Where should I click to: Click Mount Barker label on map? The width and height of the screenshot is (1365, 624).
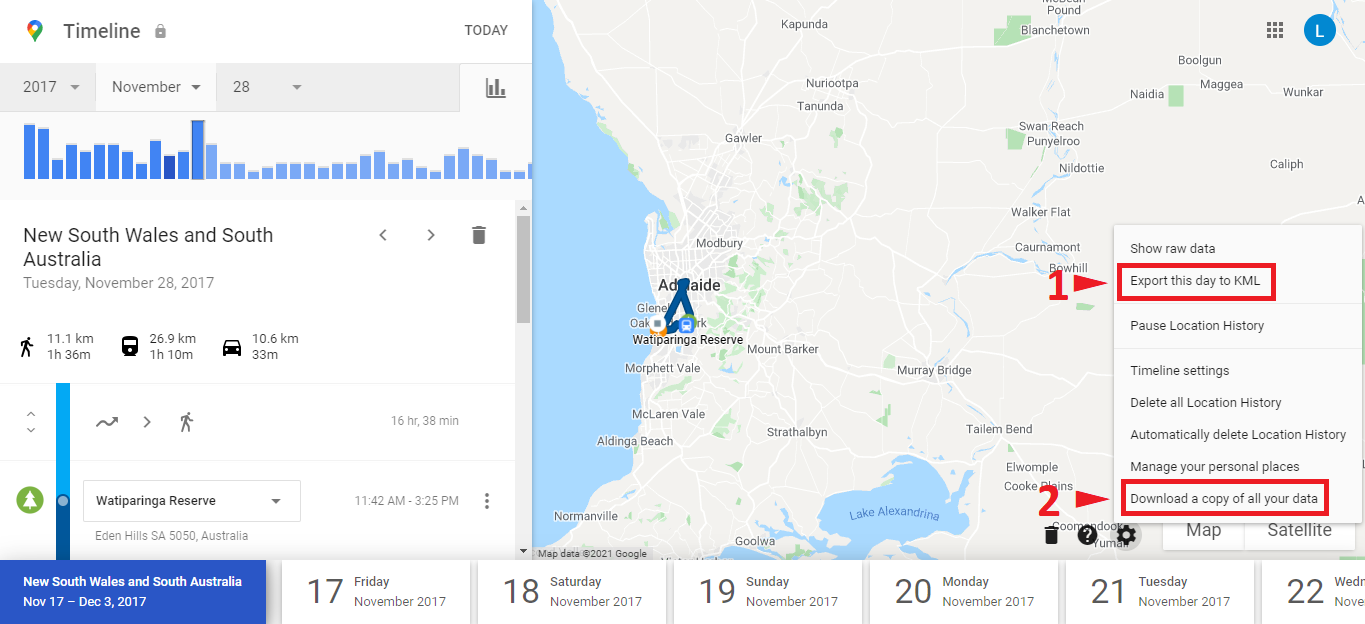(783, 349)
